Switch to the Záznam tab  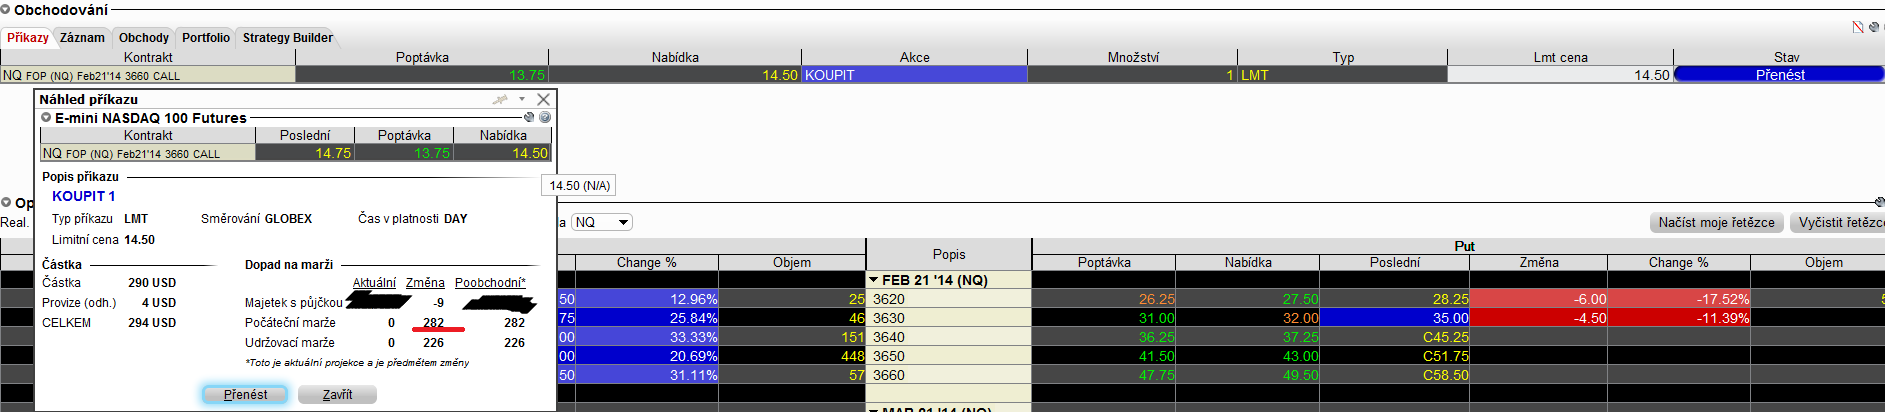[x=82, y=37]
